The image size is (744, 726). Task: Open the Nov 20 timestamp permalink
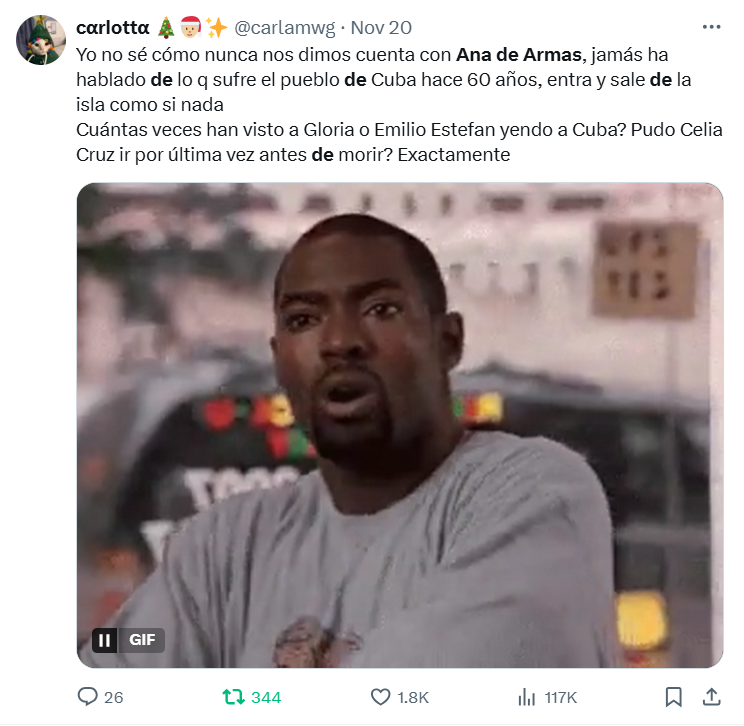[381, 28]
